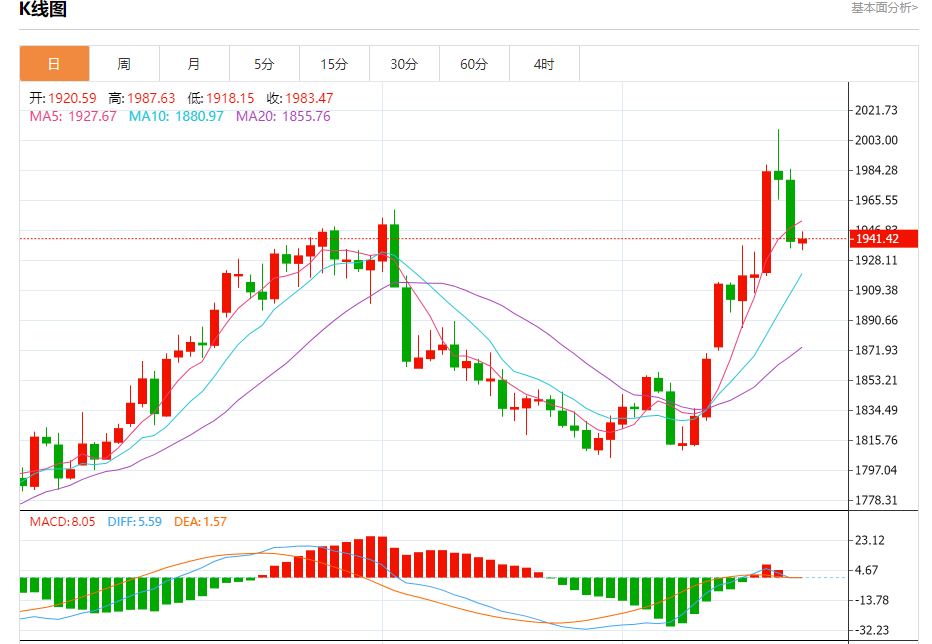Click the 开: 1920.59 open value

click(x=63, y=98)
